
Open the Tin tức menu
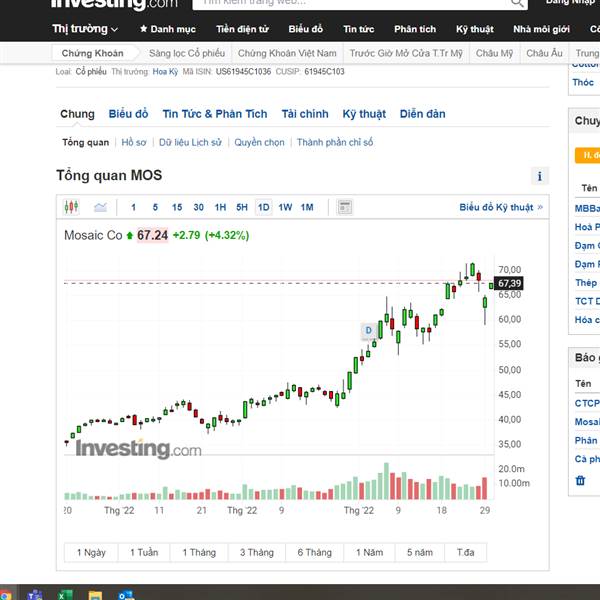click(359, 29)
